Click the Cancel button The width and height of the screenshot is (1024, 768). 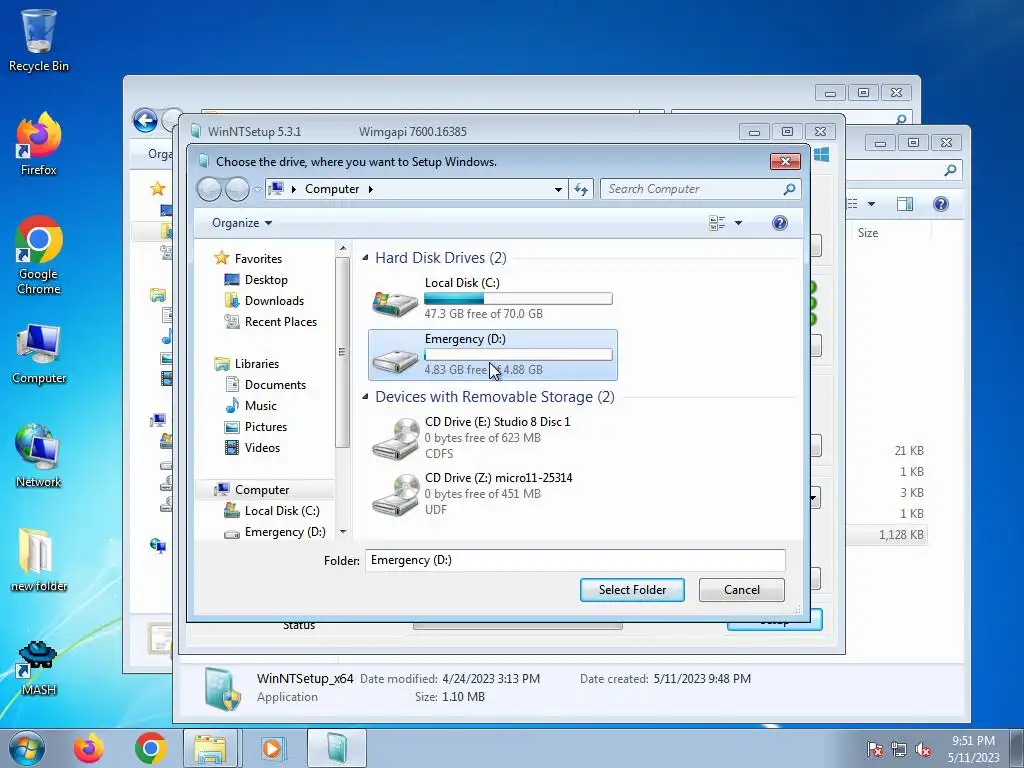tap(741, 590)
